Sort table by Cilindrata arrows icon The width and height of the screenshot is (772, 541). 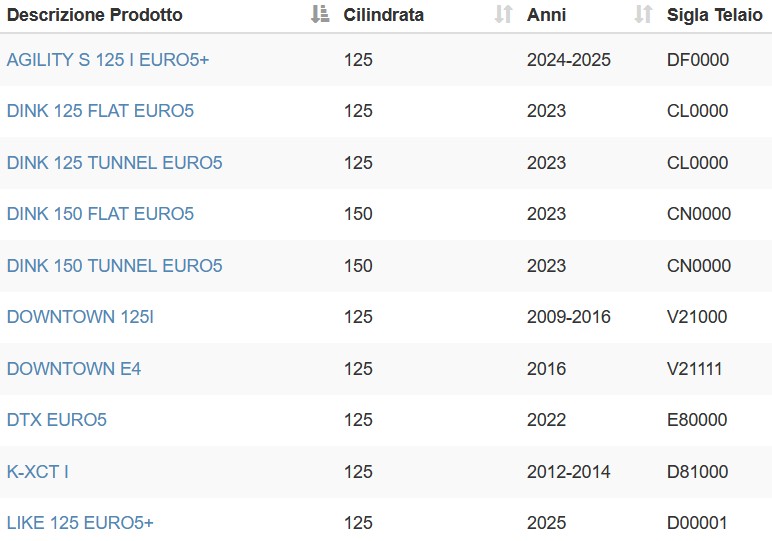[504, 15]
